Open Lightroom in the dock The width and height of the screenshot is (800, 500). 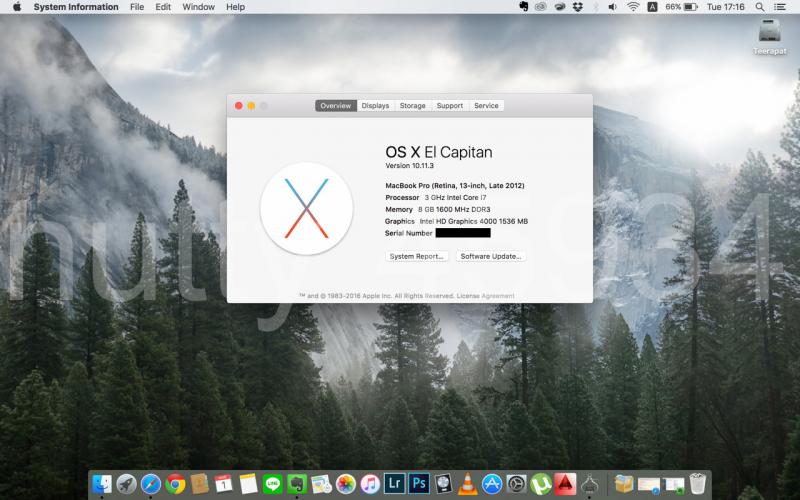pos(394,484)
